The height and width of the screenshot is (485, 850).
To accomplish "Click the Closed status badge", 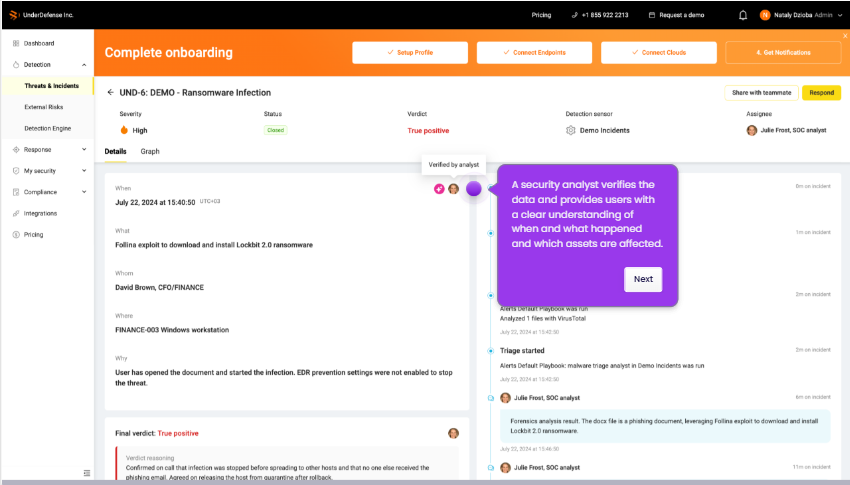I will [x=275, y=130].
